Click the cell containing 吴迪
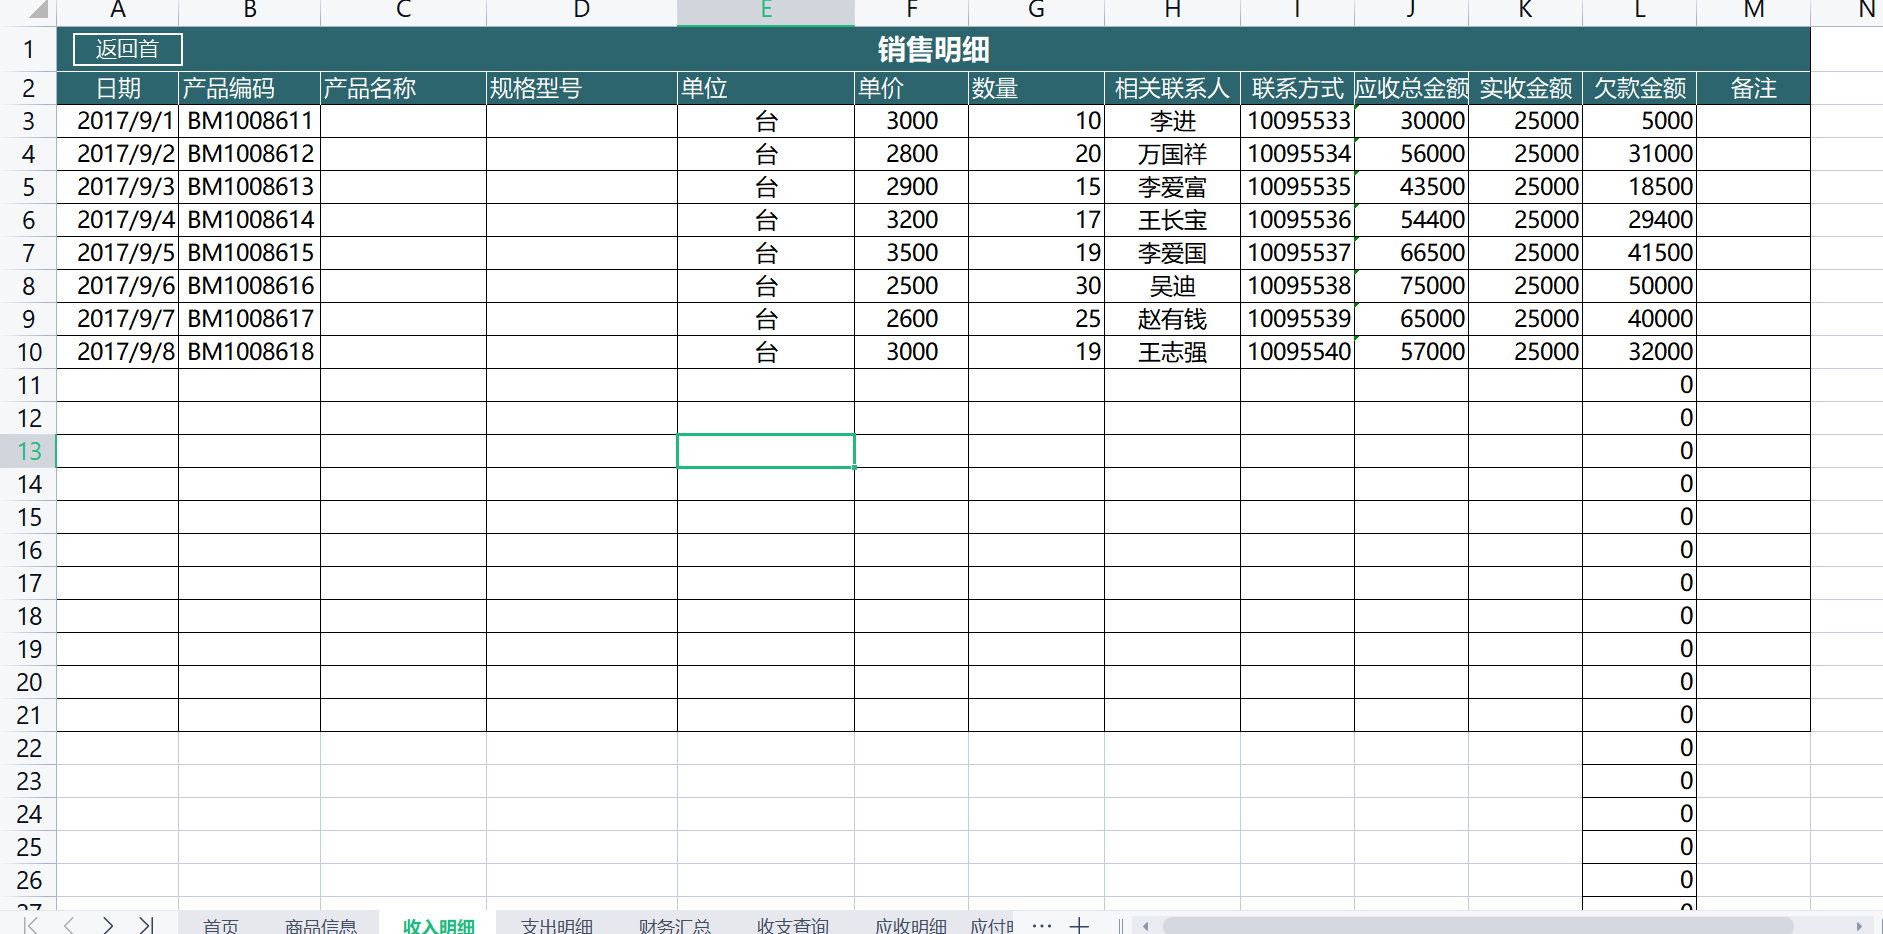1883x934 pixels. point(1171,285)
